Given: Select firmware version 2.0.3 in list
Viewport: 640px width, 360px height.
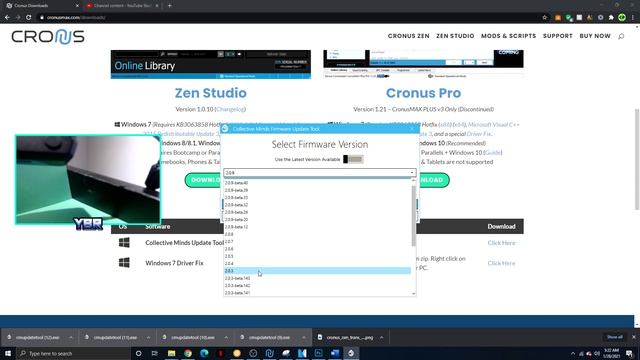Looking at the screenshot, I should point(317,271).
